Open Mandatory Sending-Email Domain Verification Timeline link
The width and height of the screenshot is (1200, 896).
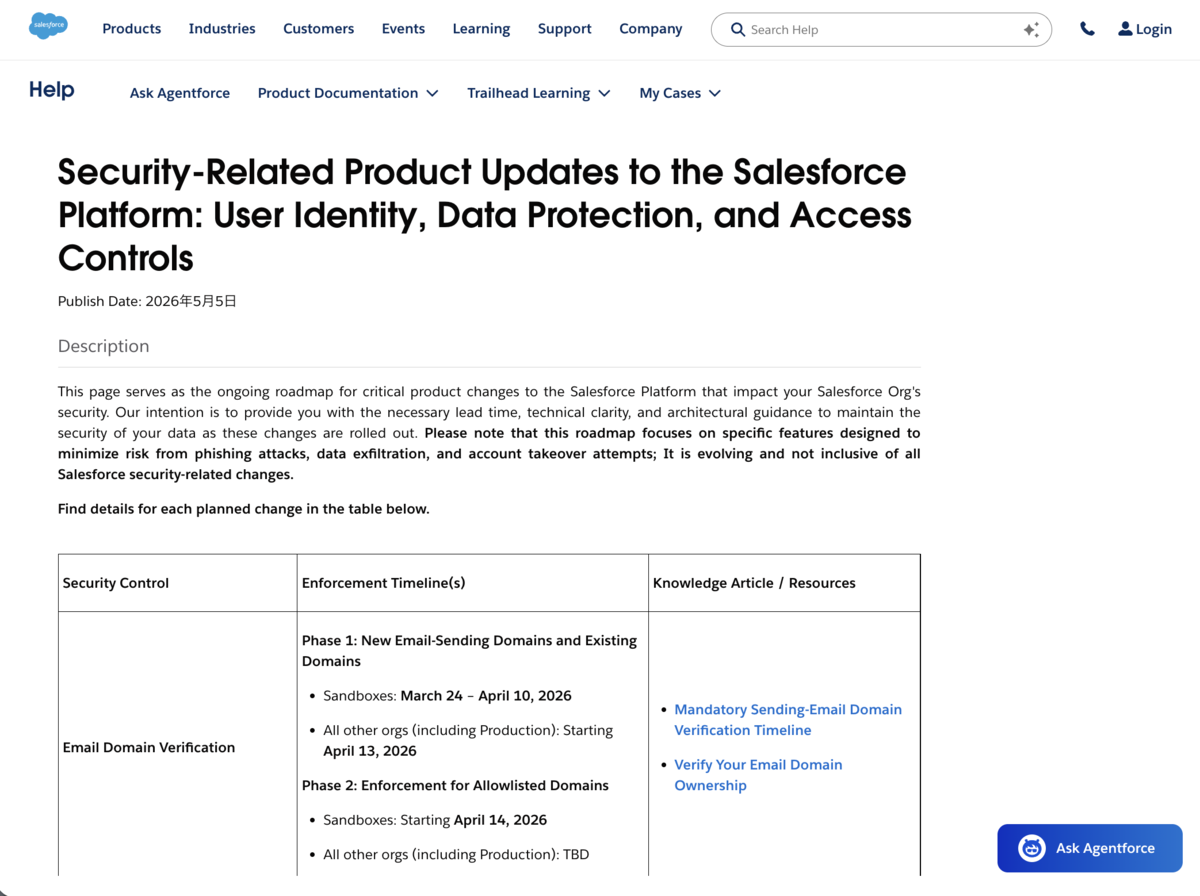(788, 720)
